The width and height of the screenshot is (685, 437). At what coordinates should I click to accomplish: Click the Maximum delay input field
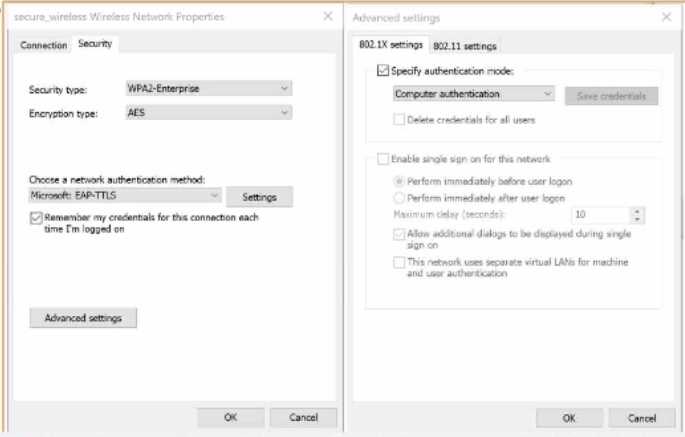pyautogui.click(x=600, y=214)
